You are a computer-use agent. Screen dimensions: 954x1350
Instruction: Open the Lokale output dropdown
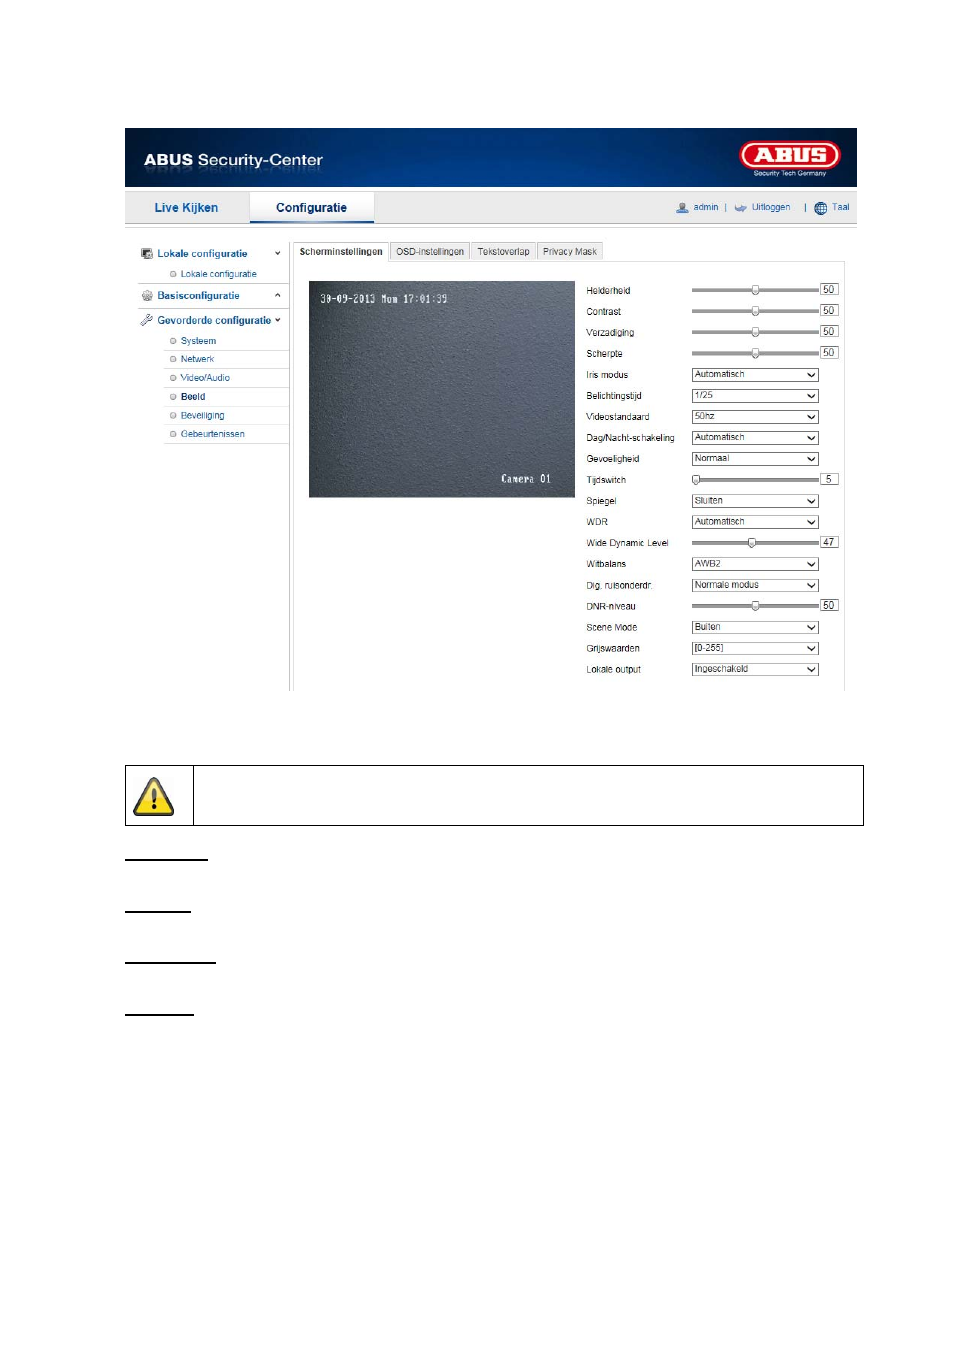click(755, 670)
